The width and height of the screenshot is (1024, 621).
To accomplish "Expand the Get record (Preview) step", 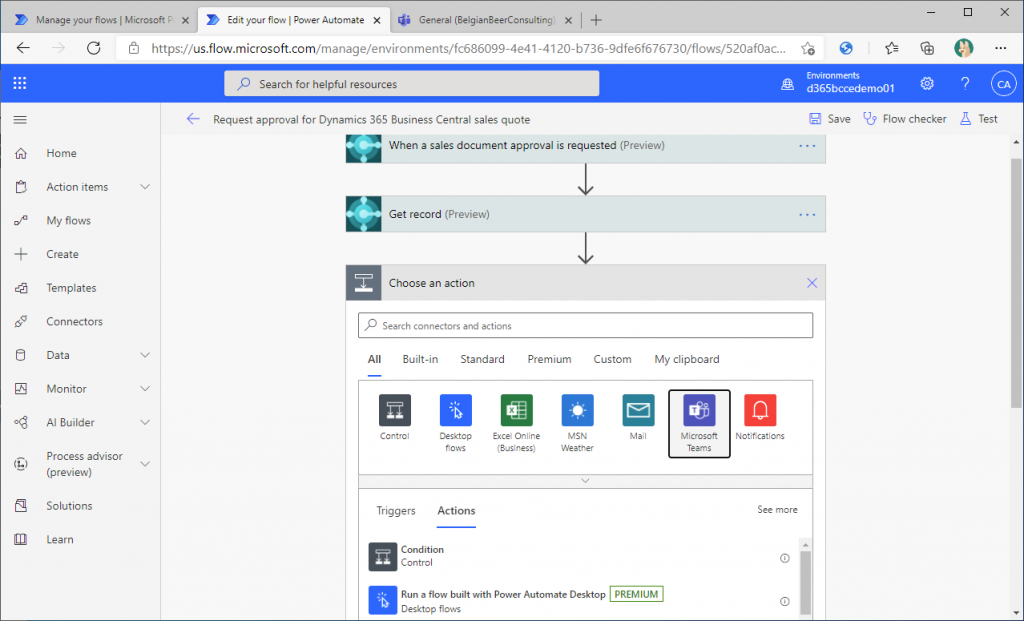I will (585, 214).
